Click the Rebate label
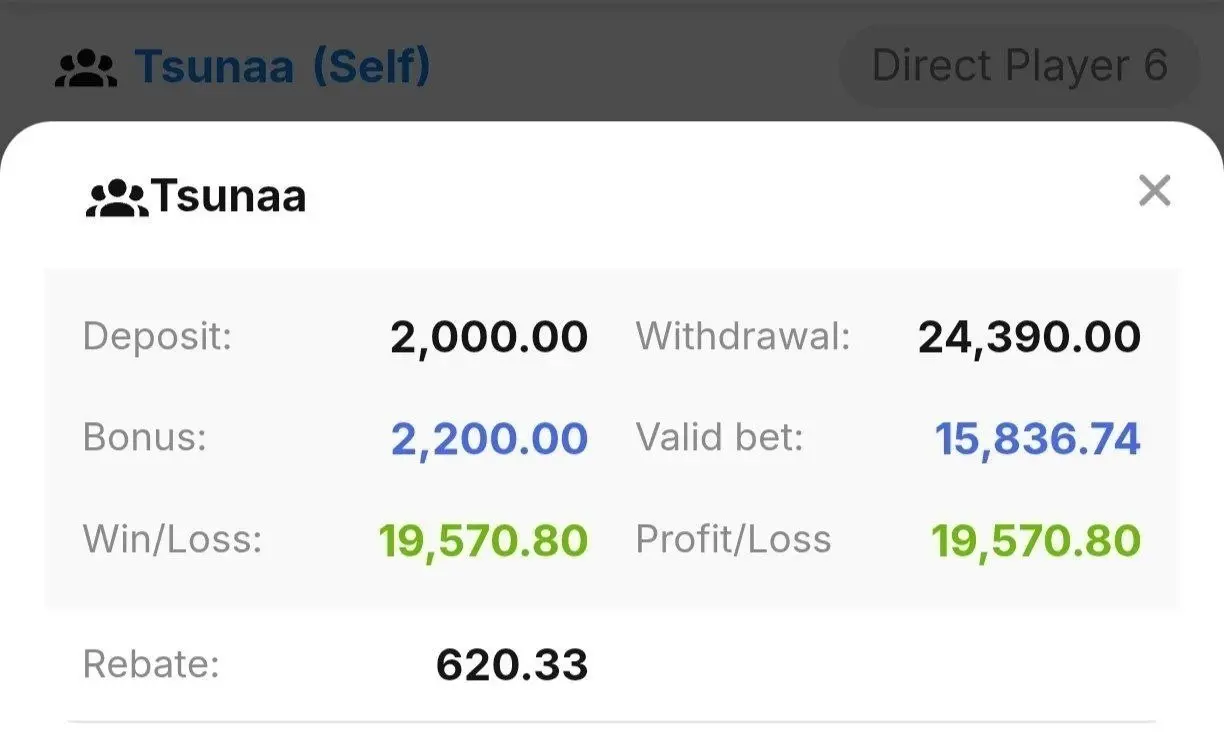1224x734 pixels. click(x=151, y=664)
